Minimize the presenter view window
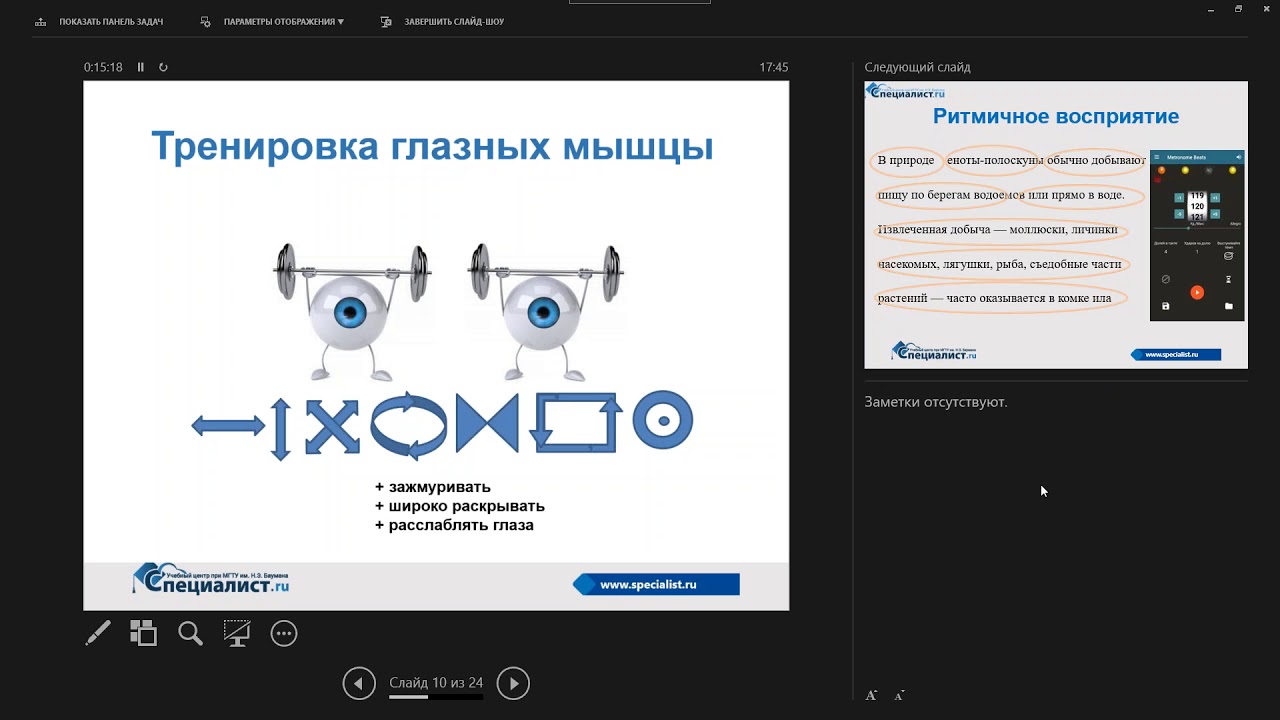Screen dimensions: 1280x720 [1213, 9]
